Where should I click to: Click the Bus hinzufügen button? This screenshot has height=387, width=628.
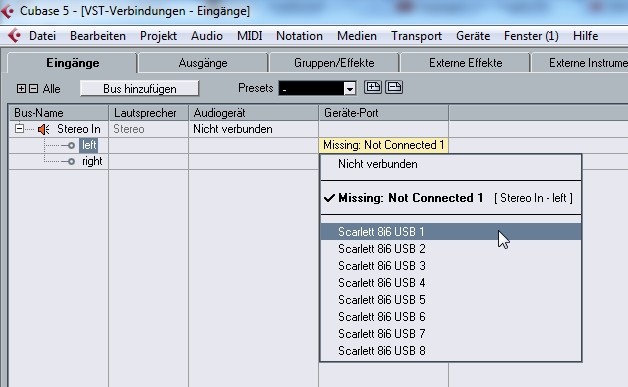pyautogui.click(x=139, y=89)
